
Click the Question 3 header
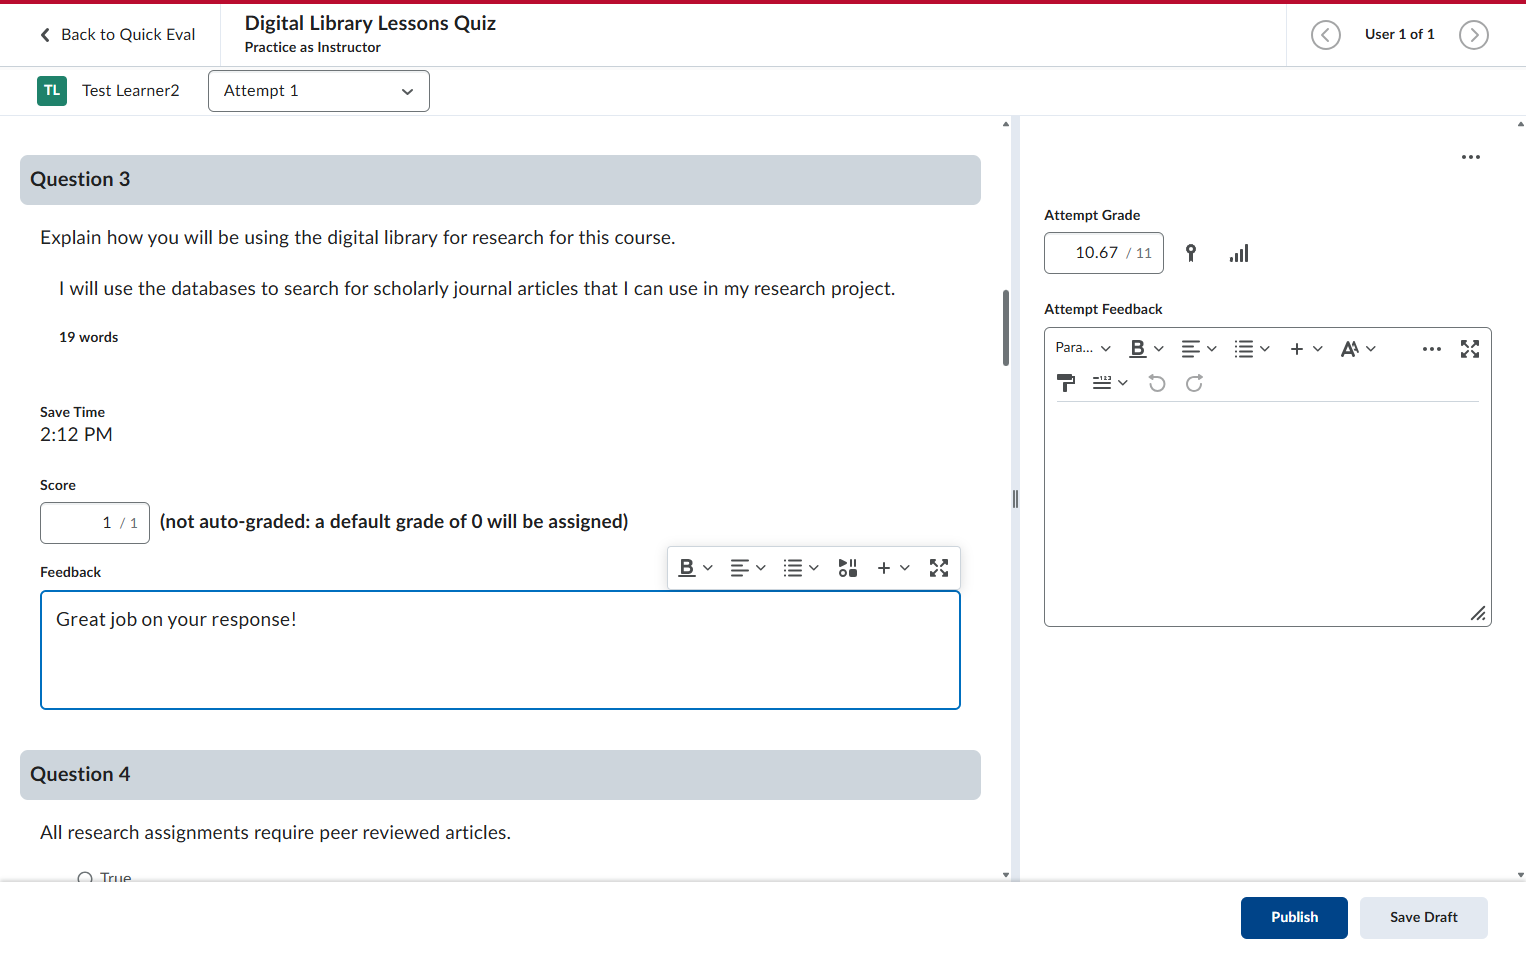(x=500, y=180)
